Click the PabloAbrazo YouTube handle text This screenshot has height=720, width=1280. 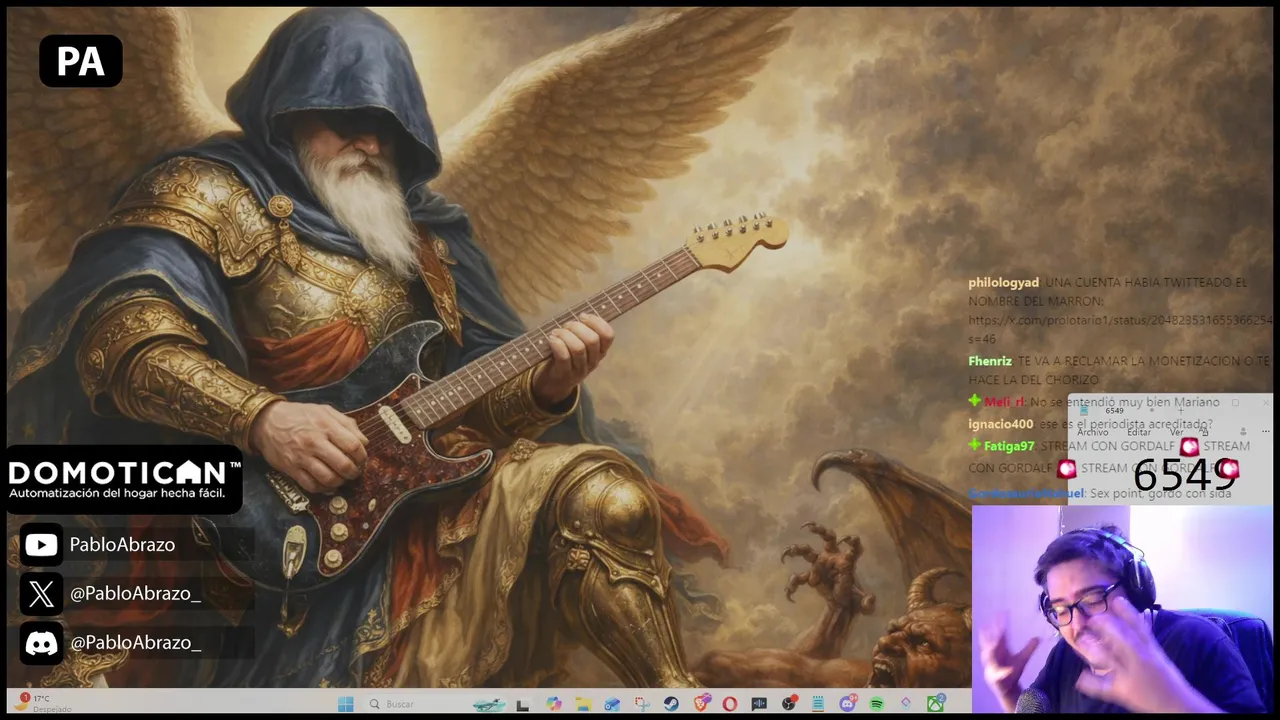tap(122, 545)
